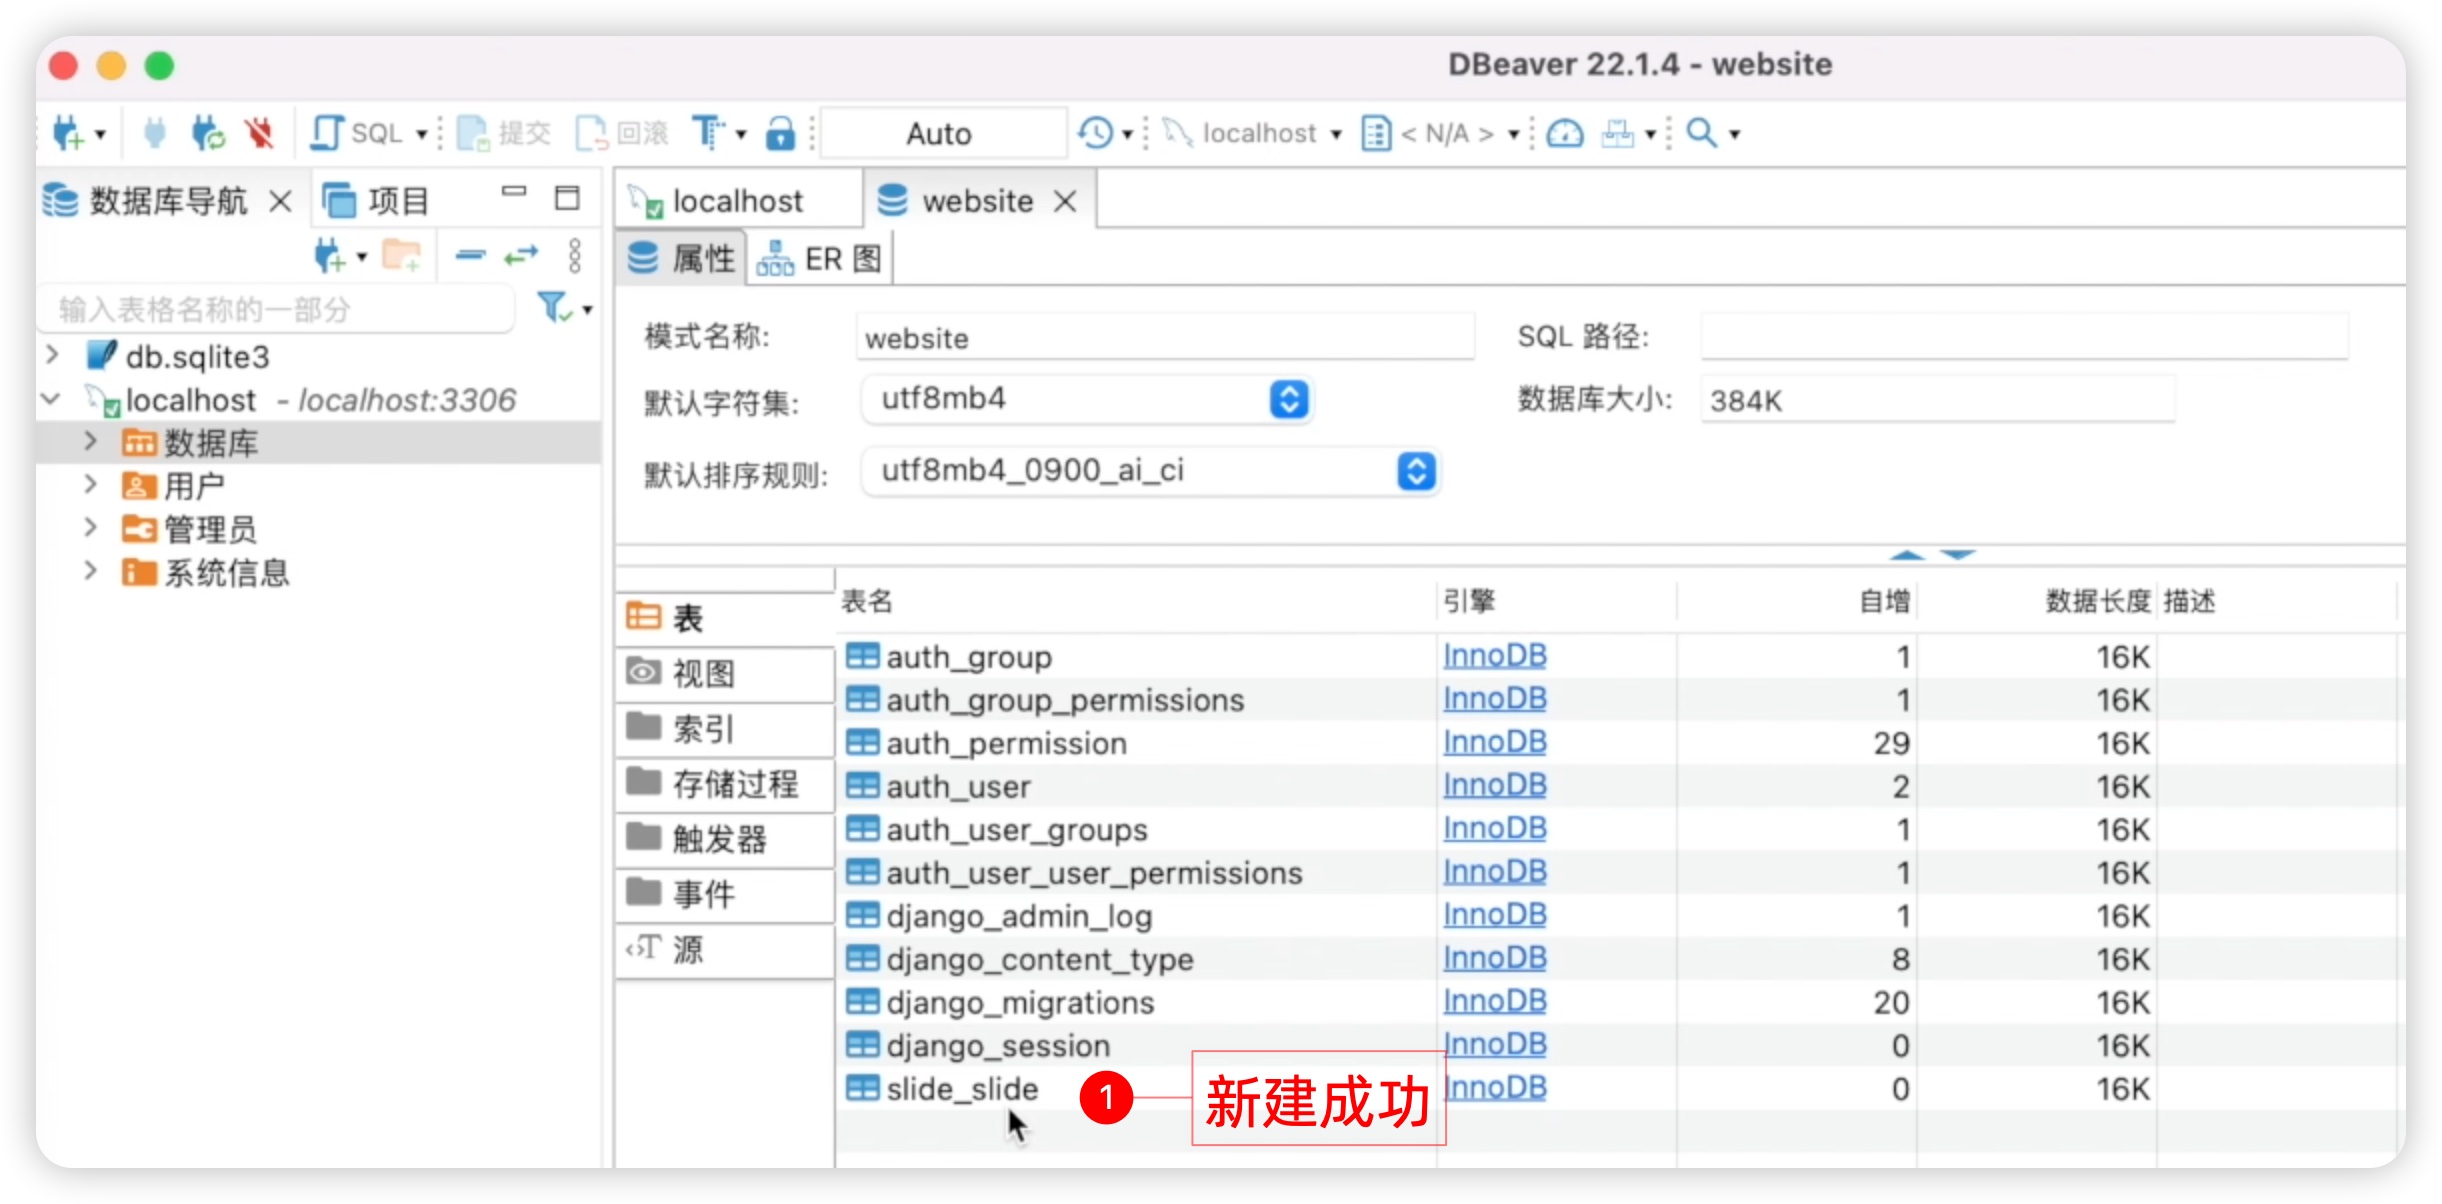Click the transaction log clock icon

pyautogui.click(x=1095, y=133)
